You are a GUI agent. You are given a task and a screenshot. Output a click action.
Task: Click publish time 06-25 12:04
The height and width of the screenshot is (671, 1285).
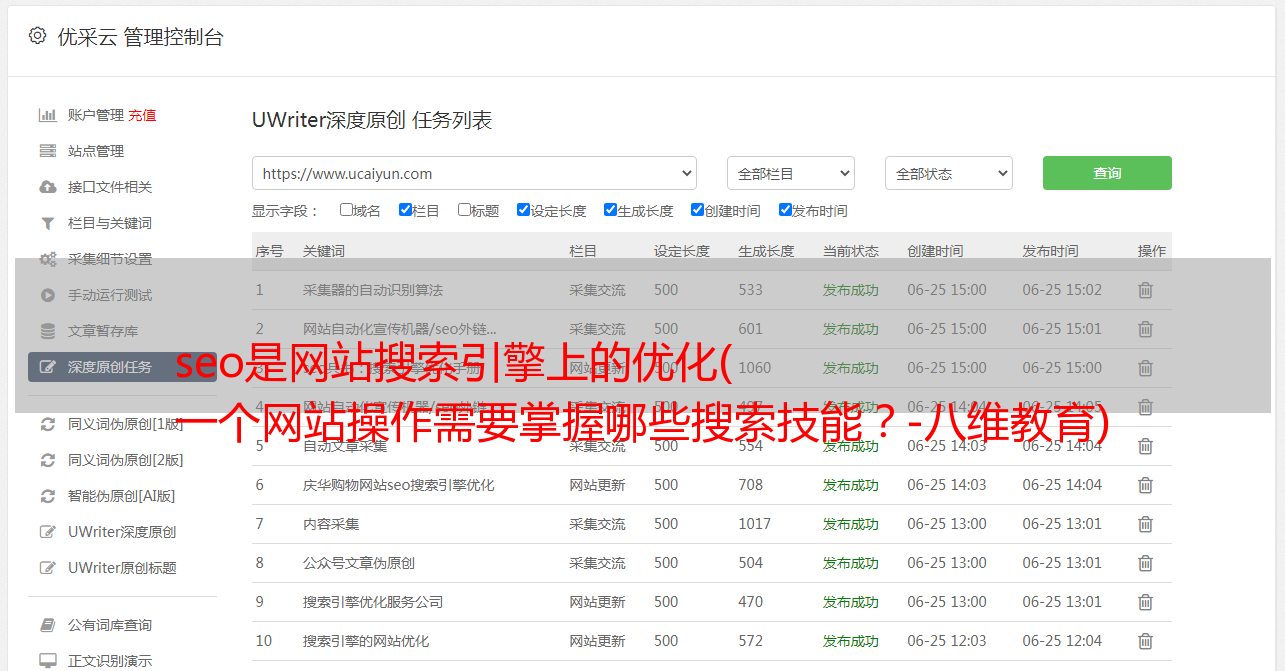[1062, 641]
